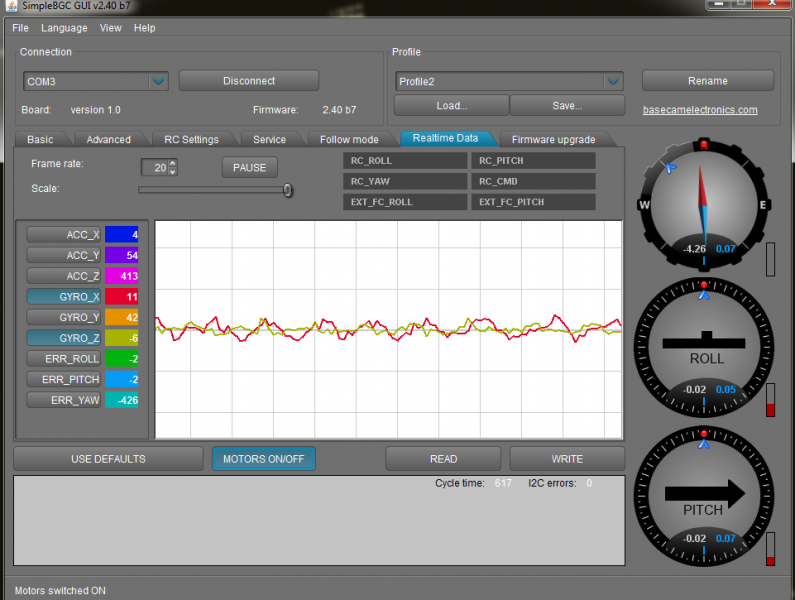Increase the frame rate stepper
This screenshot has height=600, width=795.
[173, 163]
